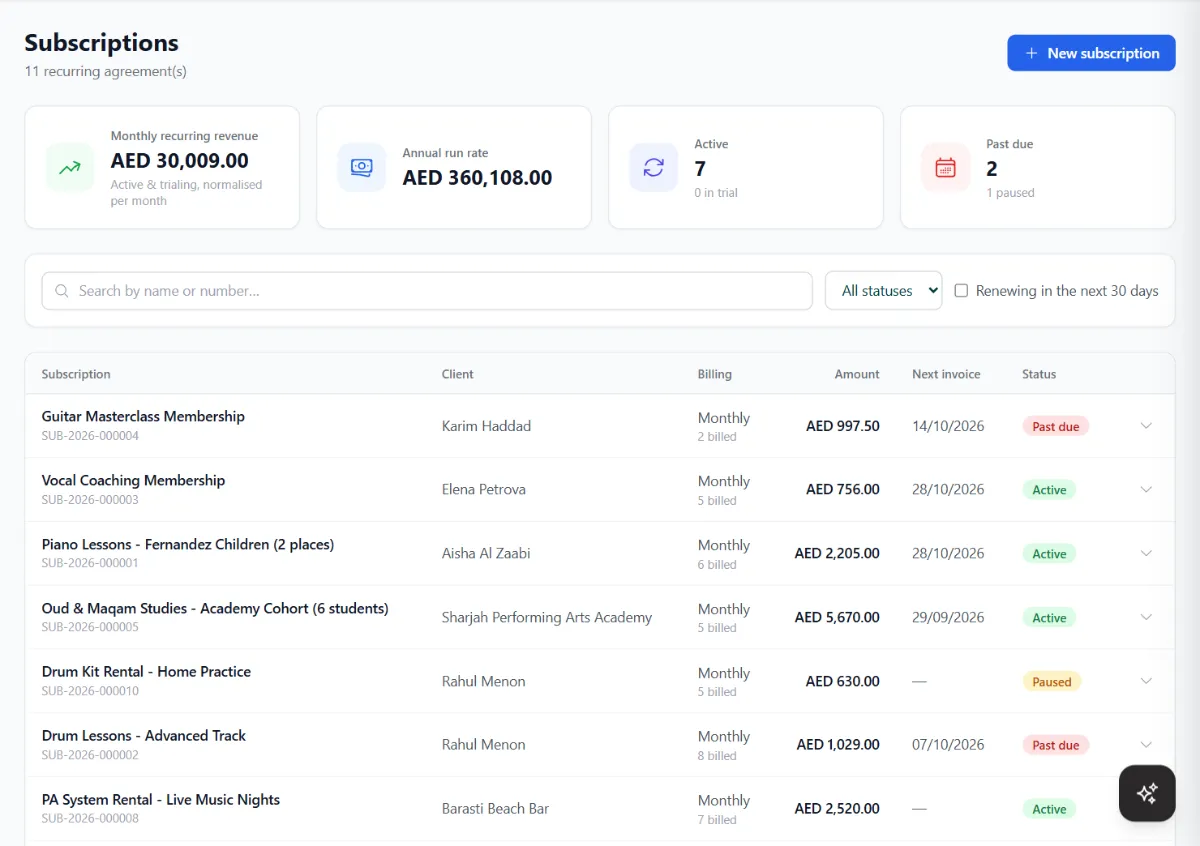Click the Past due badge for Karim Haddad
The width and height of the screenshot is (1200, 846).
[x=1055, y=426]
